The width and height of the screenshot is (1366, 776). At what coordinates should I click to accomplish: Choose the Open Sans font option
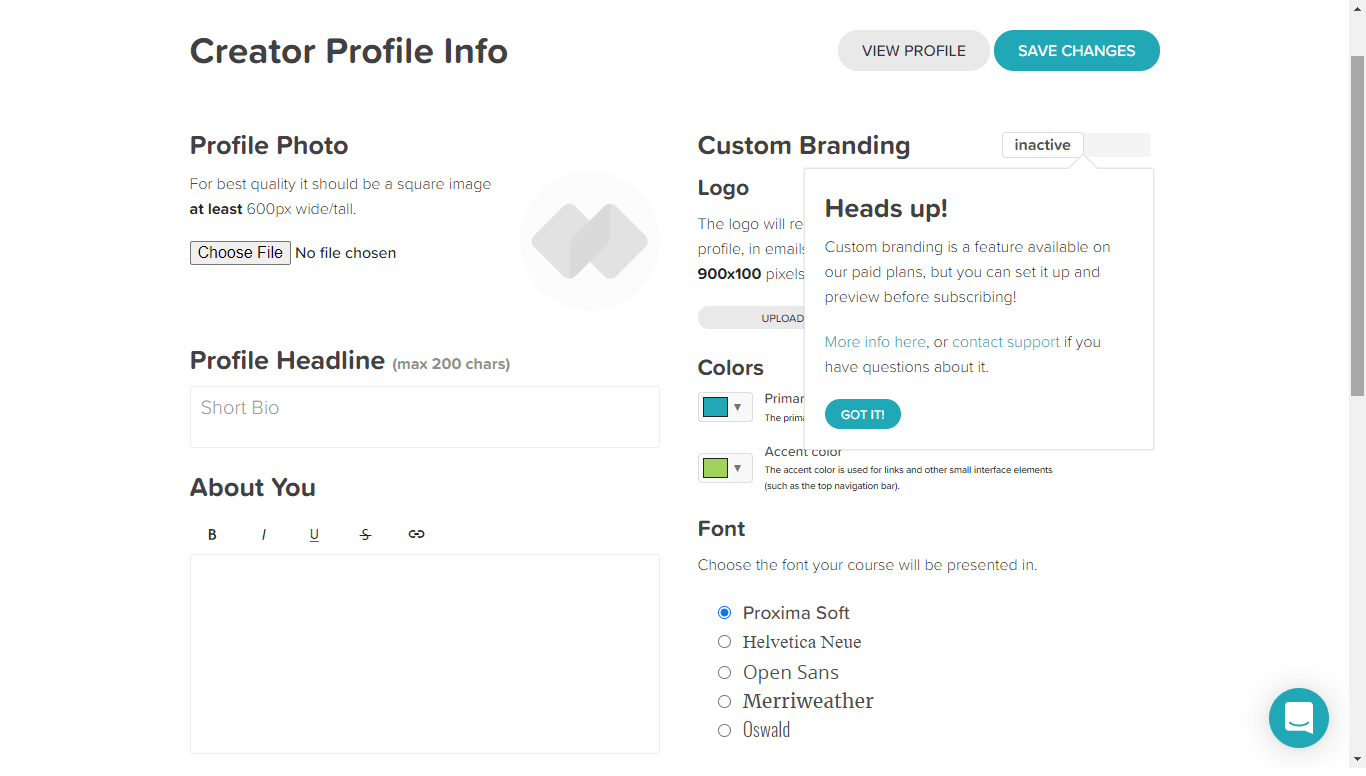tap(725, 672)
